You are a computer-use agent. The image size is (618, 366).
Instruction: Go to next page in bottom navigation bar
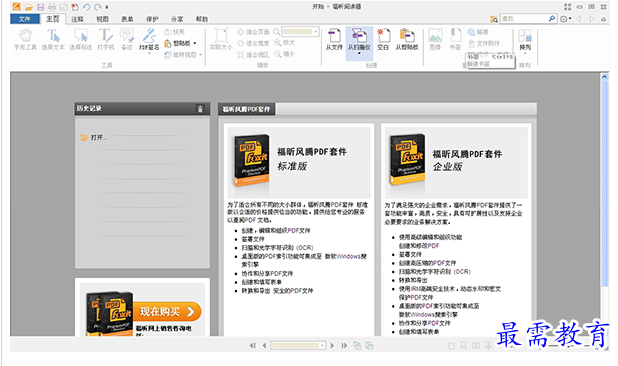click(332, 346)
